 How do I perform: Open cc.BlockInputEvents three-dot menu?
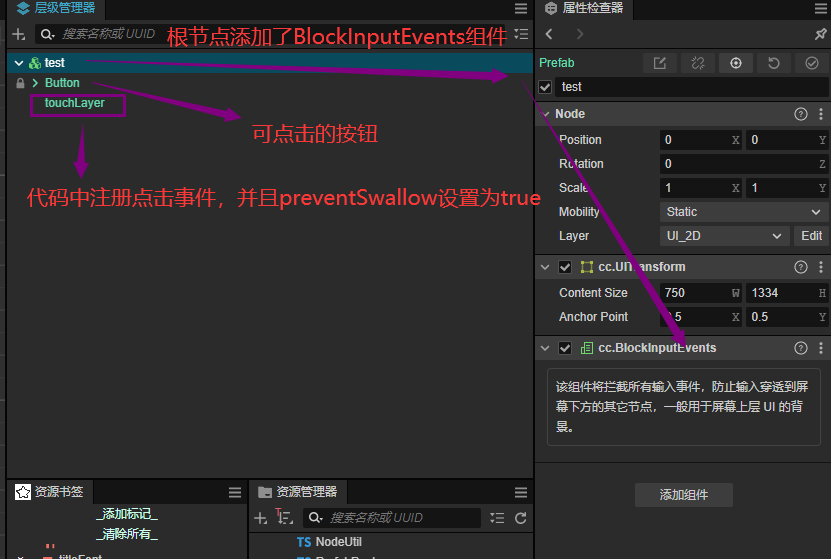(x=821, y=348)
